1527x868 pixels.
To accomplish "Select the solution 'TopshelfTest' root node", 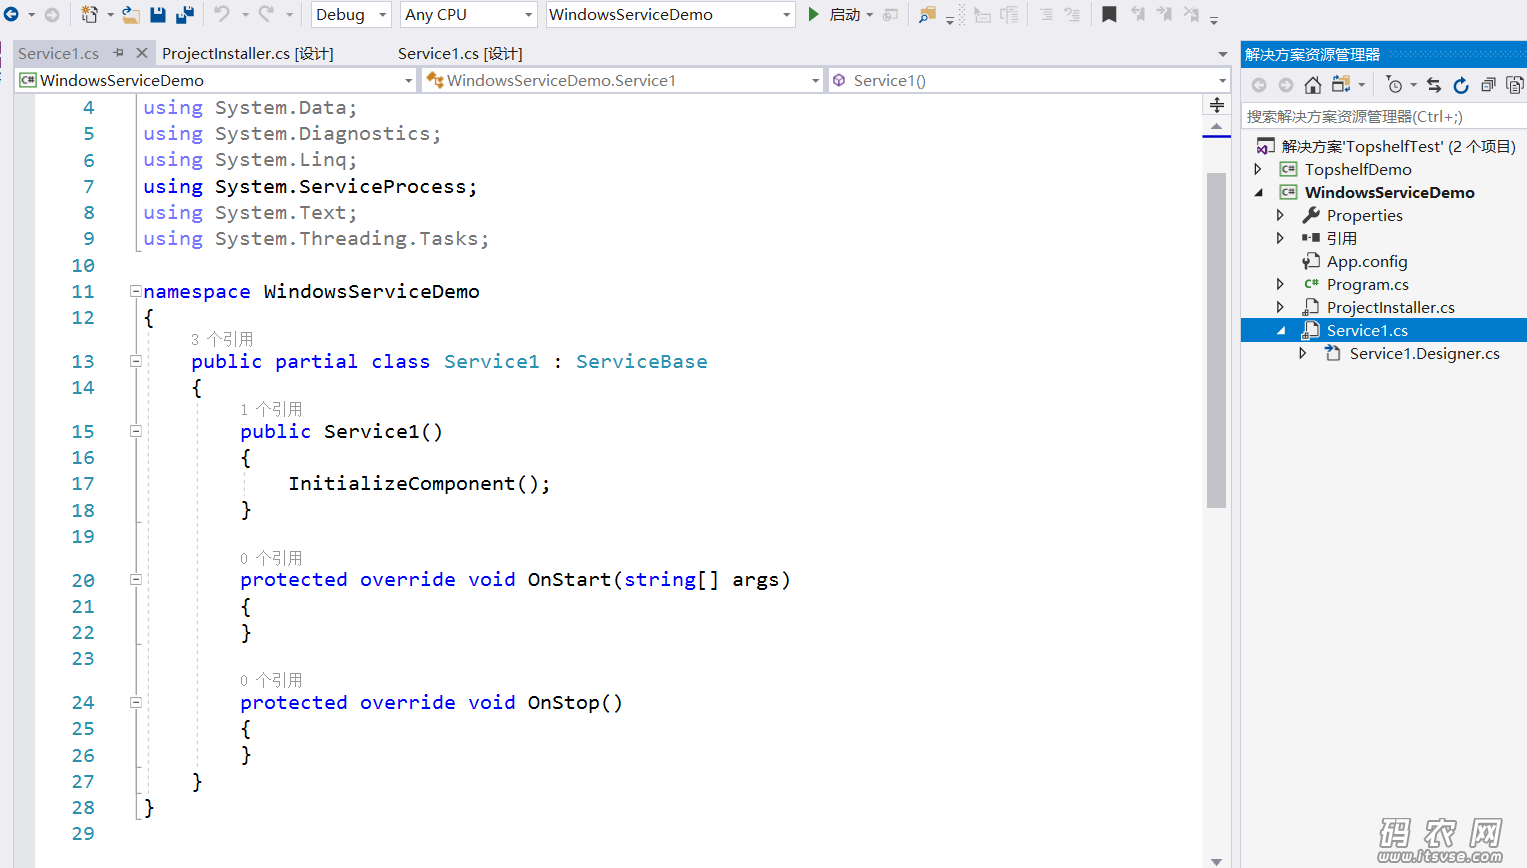I will [1398, 146].
